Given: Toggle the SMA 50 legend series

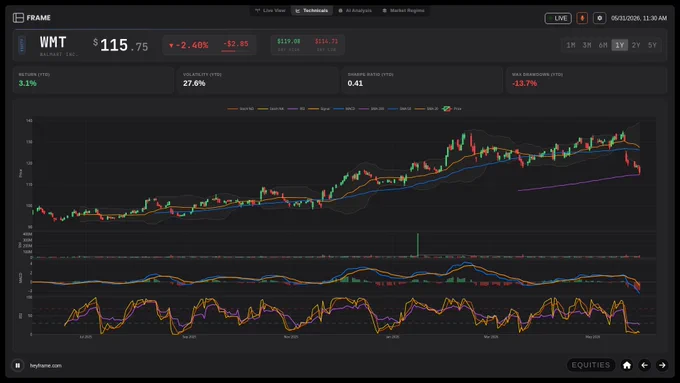Looking at the screenshot, I should [x=399, y=109].
